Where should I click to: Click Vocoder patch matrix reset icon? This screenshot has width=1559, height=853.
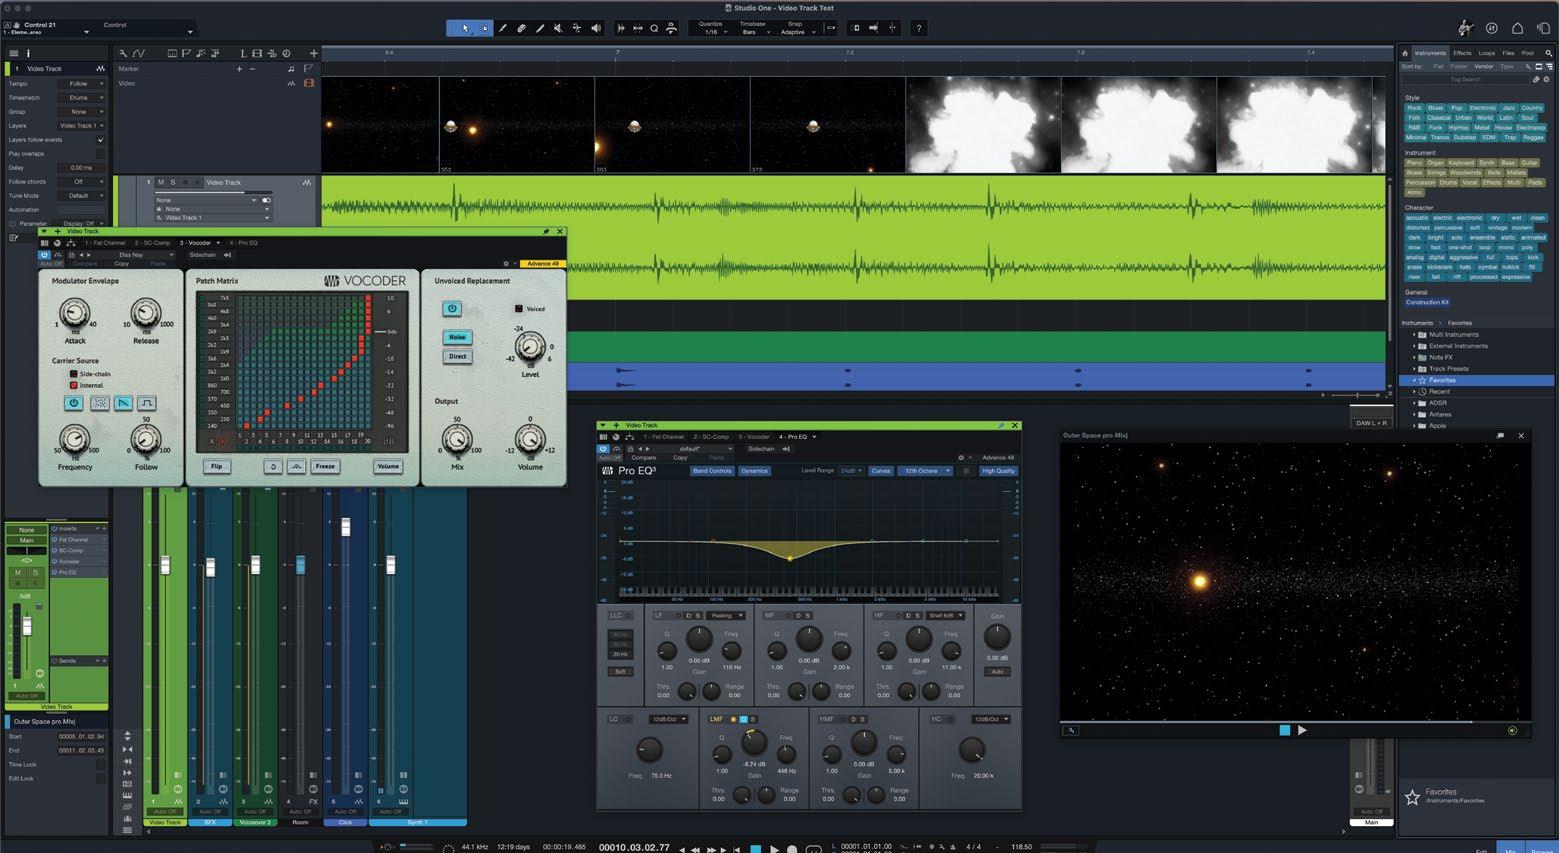pyautogui.click(x=272, y=466)
